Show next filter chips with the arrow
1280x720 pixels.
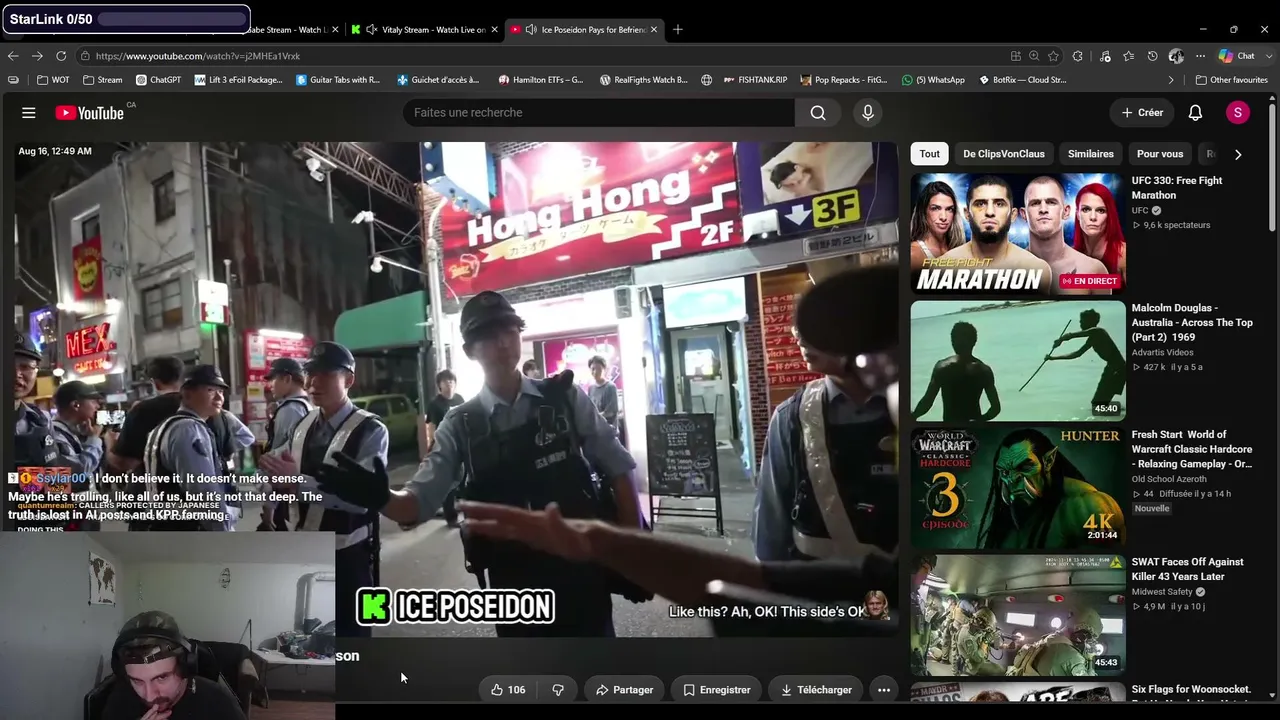pyautogui.click(x=1238, y=154)
